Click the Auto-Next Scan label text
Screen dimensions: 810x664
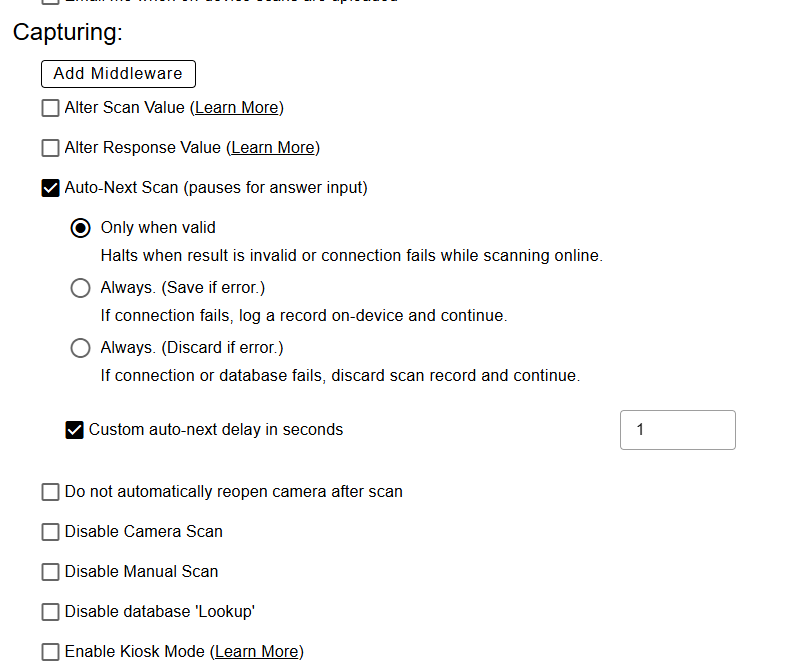[216, 188]
